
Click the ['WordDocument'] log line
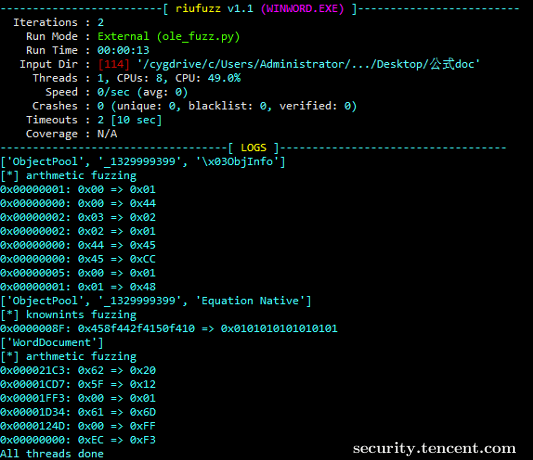pyautogui.click(x=52, y=343)
